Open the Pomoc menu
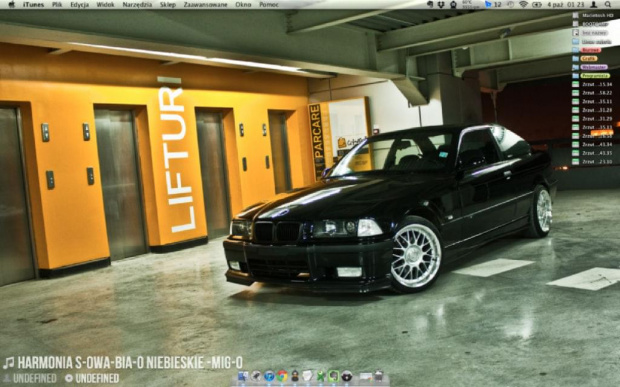 coord(269,5)
